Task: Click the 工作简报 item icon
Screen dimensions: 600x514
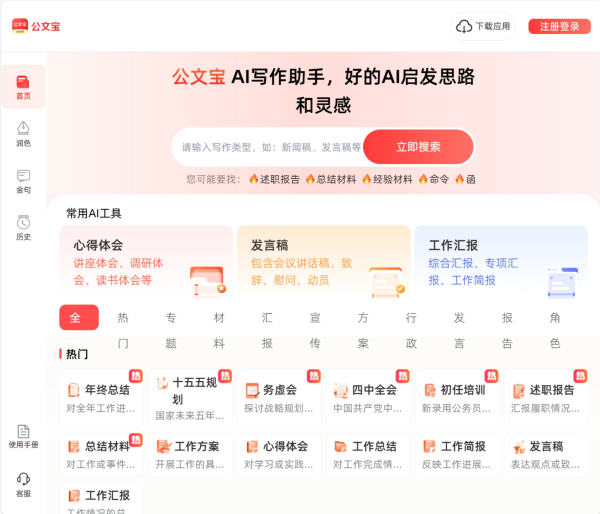Action: tap(429, 446)
